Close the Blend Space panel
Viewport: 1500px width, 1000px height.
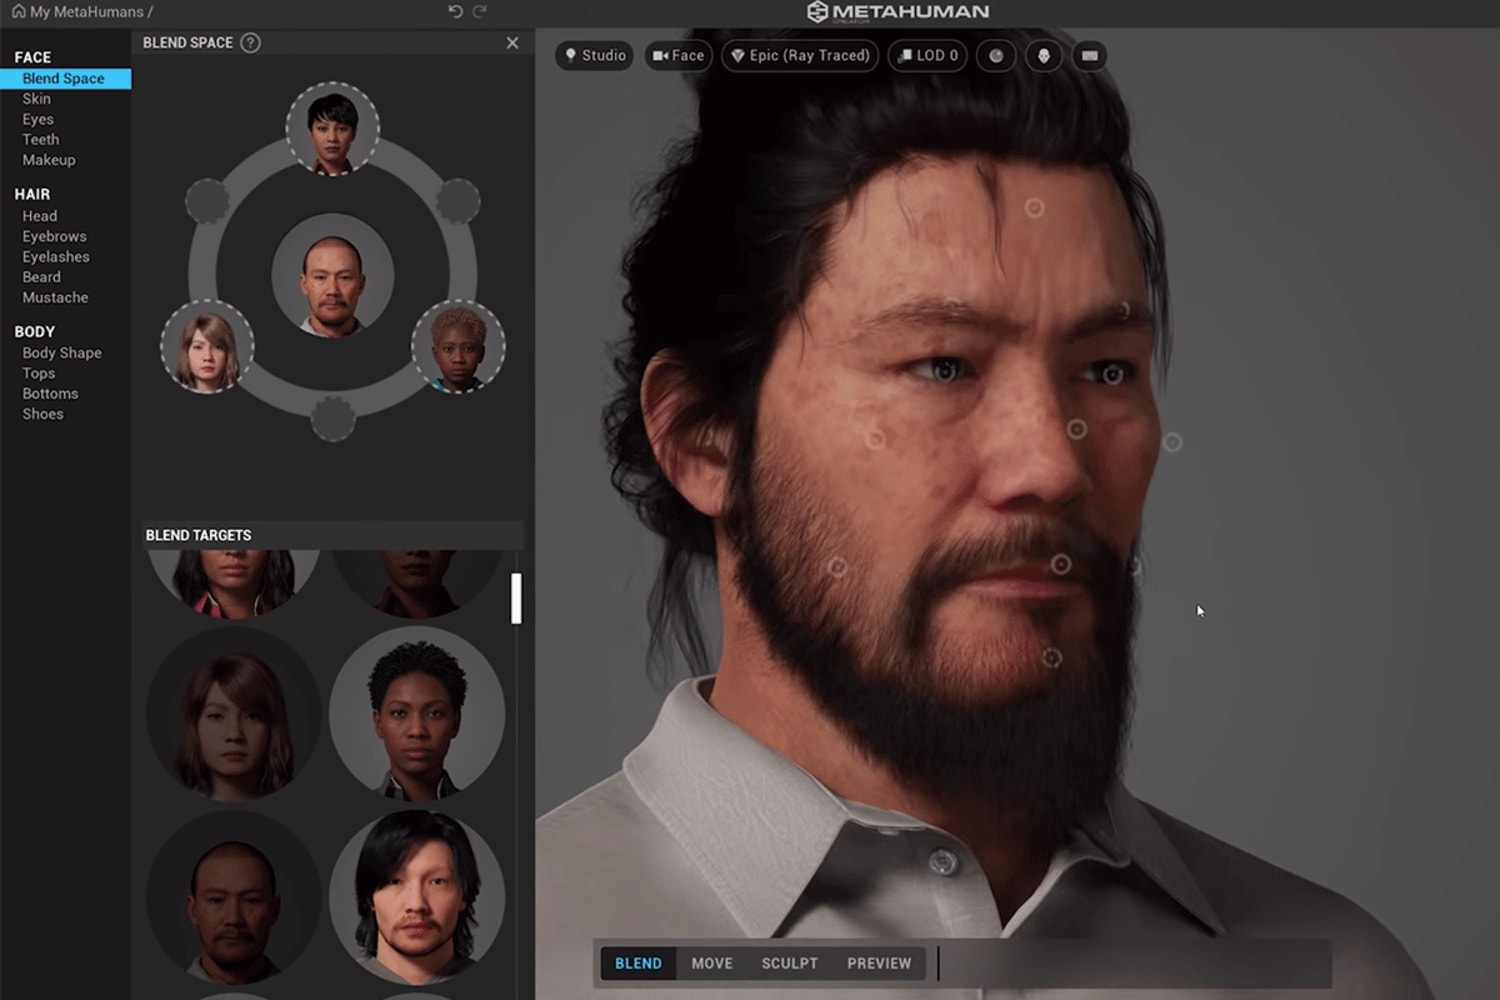512,43
